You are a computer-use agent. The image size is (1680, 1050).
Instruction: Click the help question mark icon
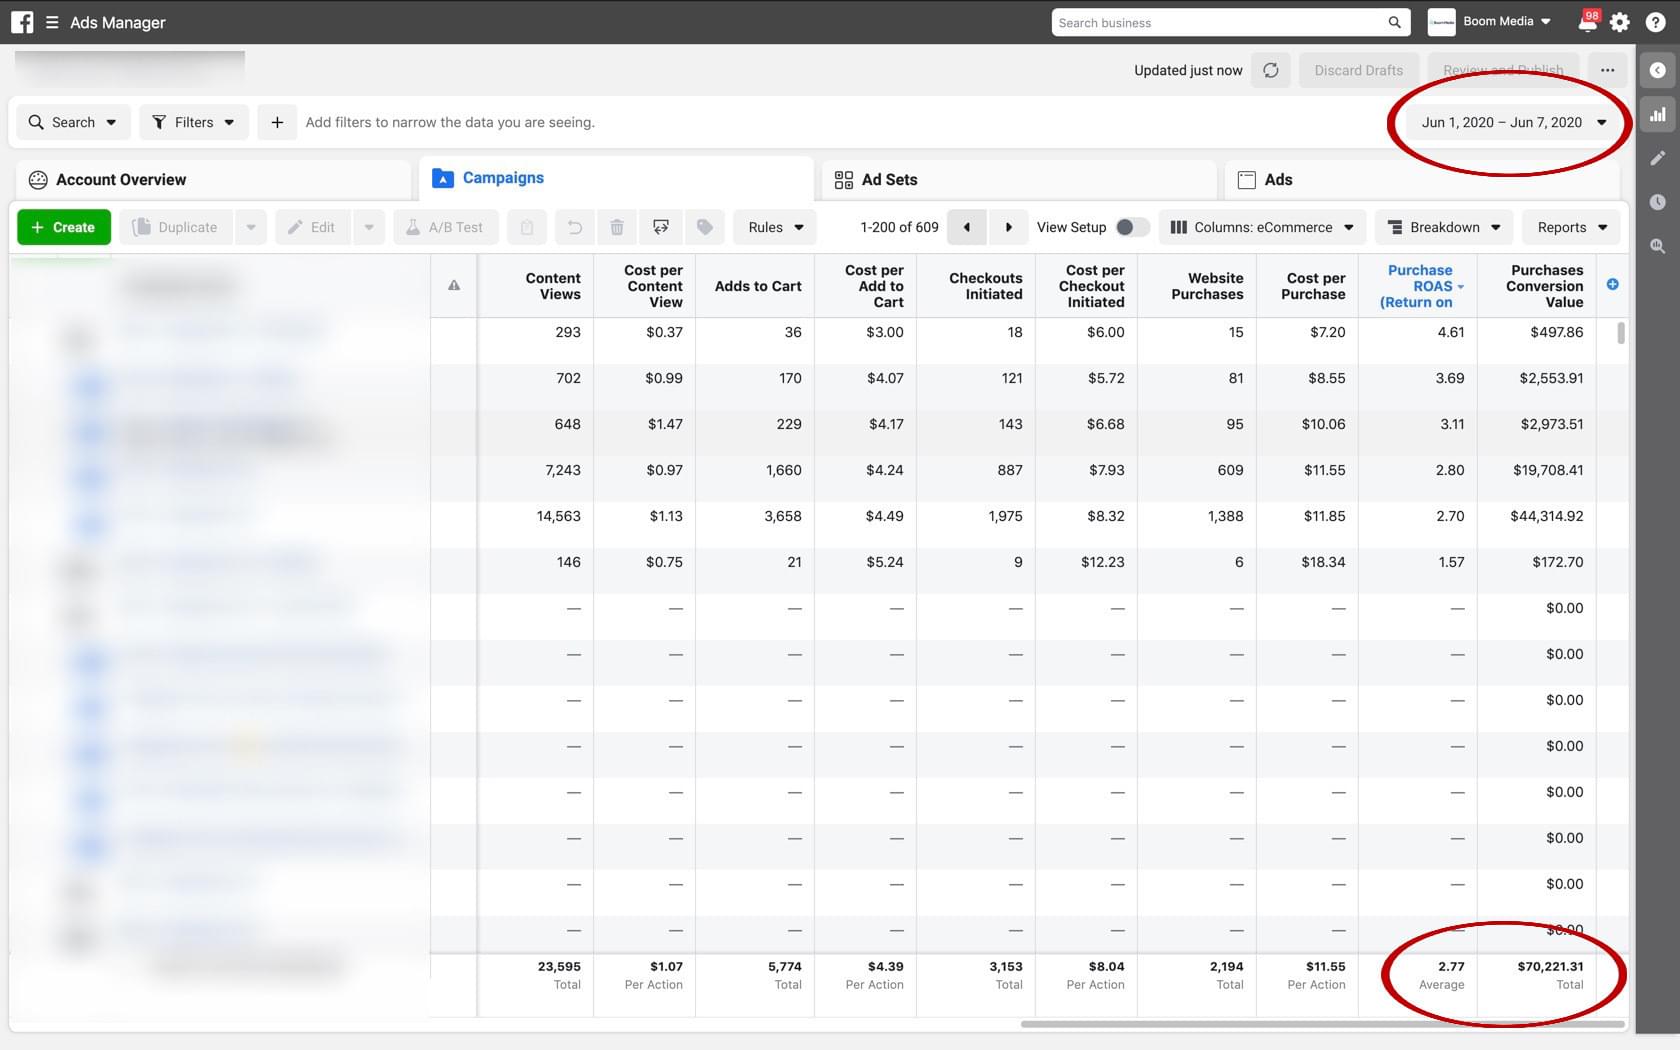[1655, 22]
